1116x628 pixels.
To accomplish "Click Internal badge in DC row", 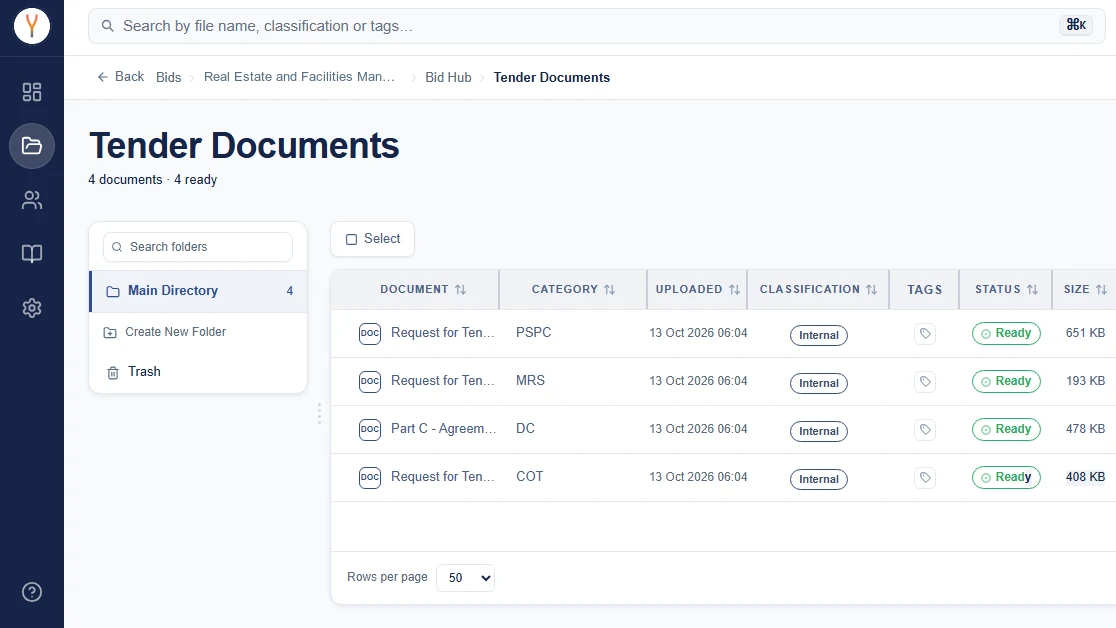I will pyautogui.click(x=818, y=431).
